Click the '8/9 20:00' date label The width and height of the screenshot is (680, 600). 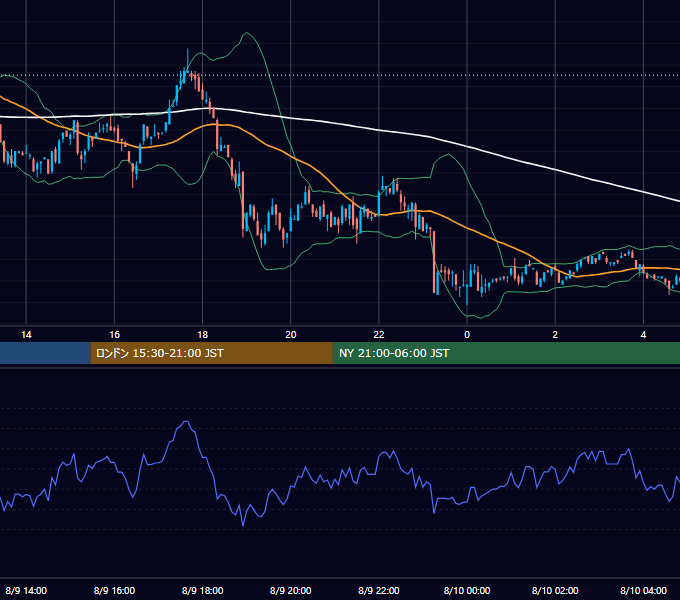[x=291, y=590]
